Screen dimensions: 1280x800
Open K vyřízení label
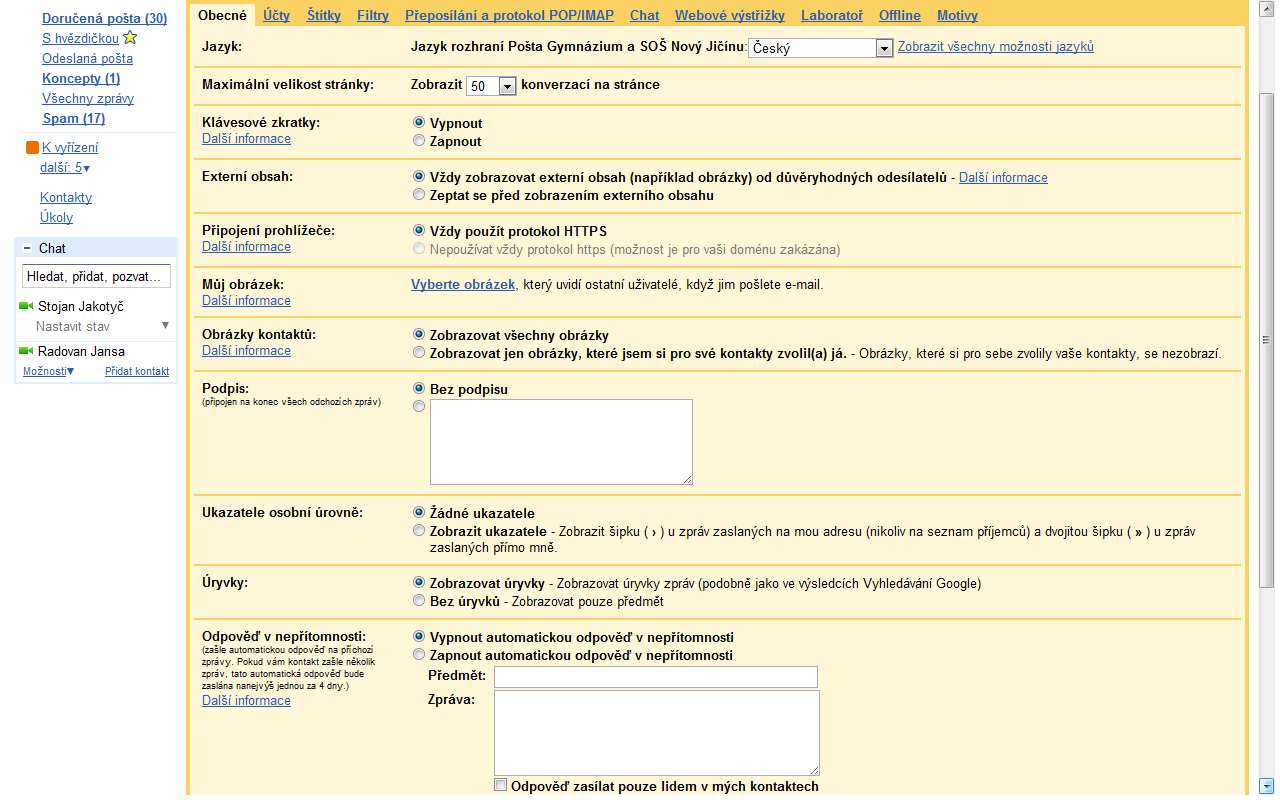click(x=70, y=148)
